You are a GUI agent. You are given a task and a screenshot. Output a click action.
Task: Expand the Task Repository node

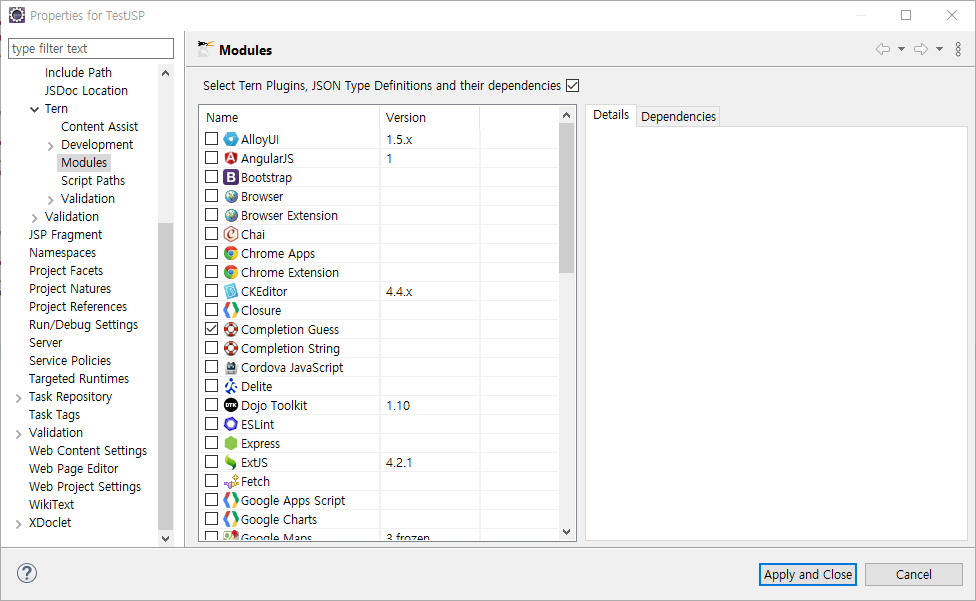click(x=18, y=398)
